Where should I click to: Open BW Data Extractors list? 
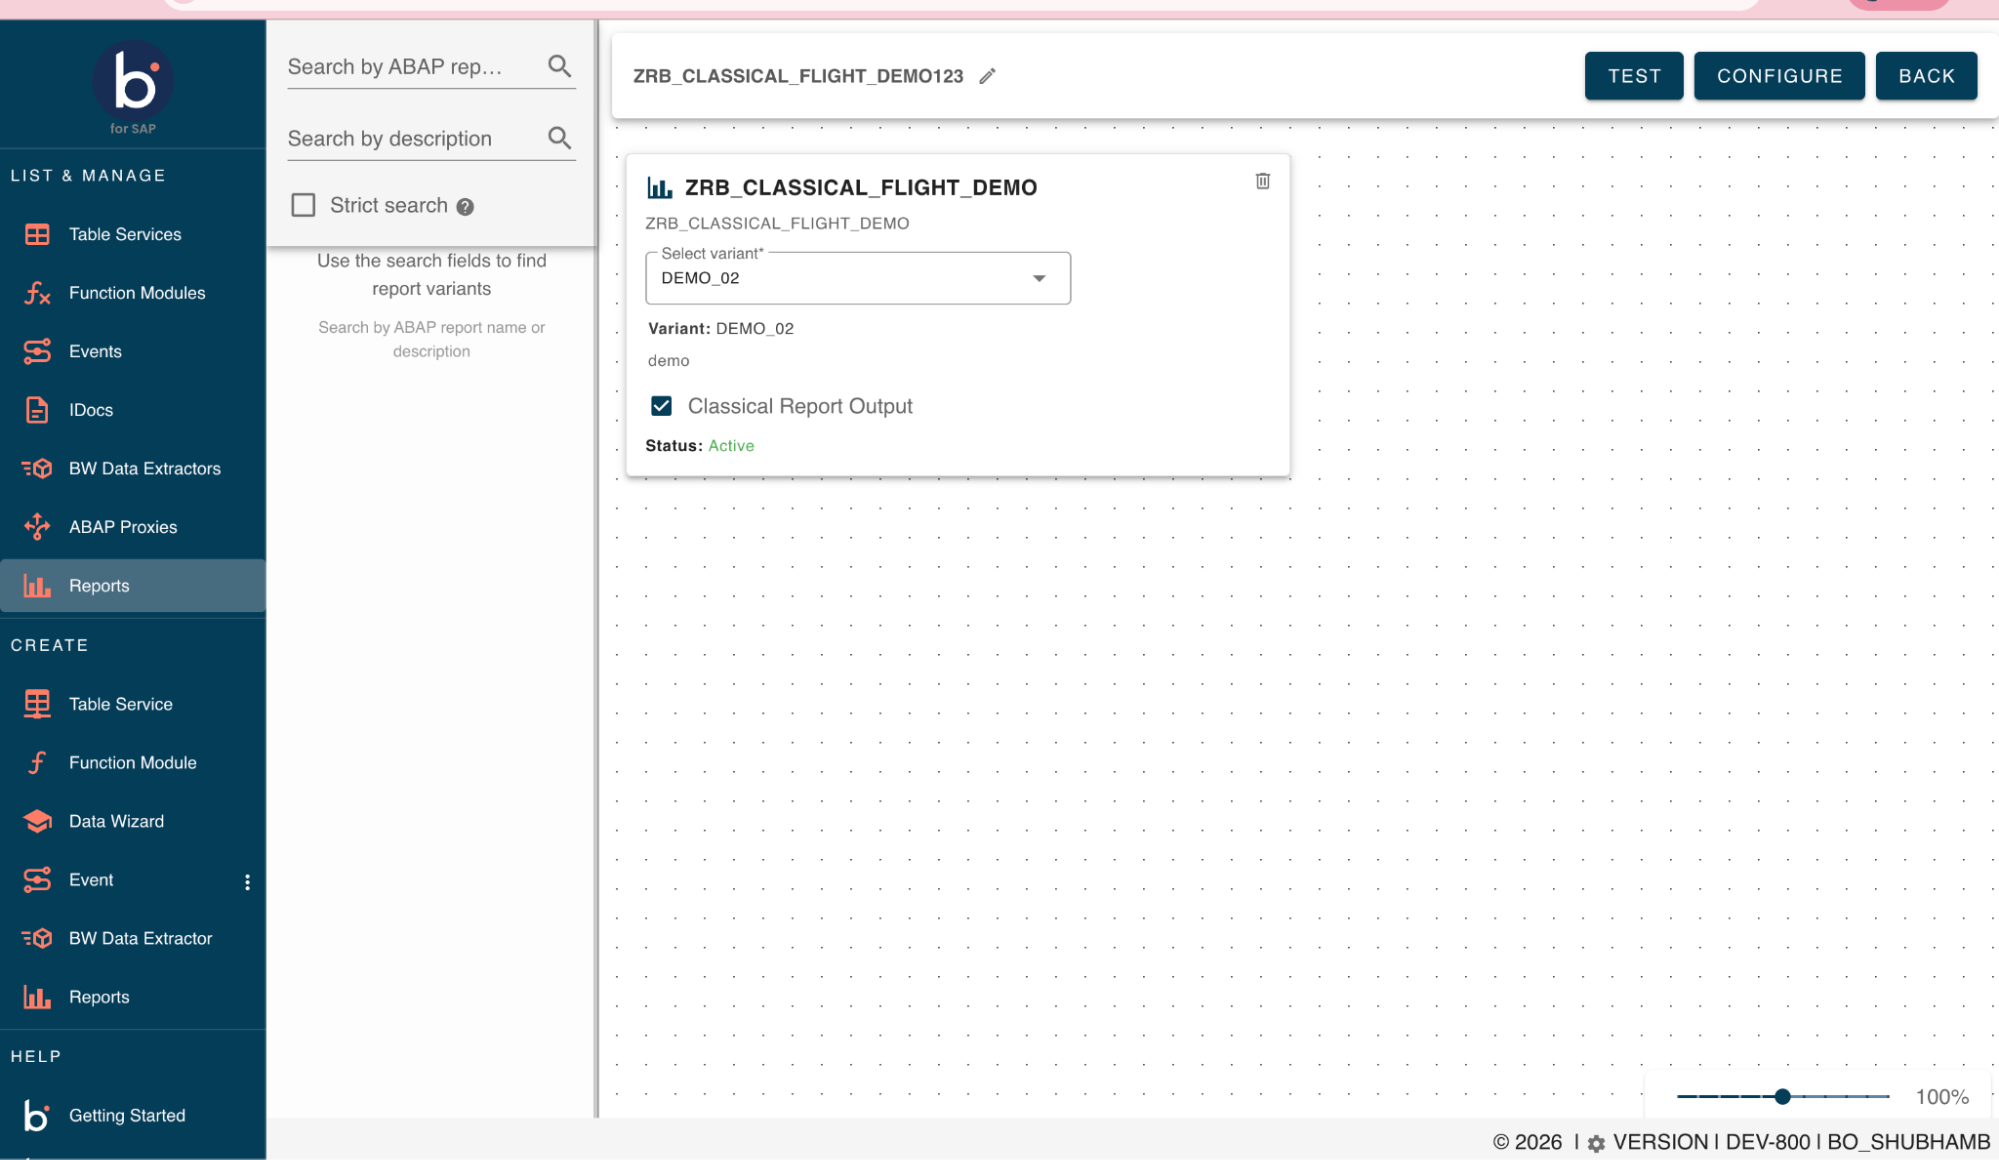(x=133, y=468)
